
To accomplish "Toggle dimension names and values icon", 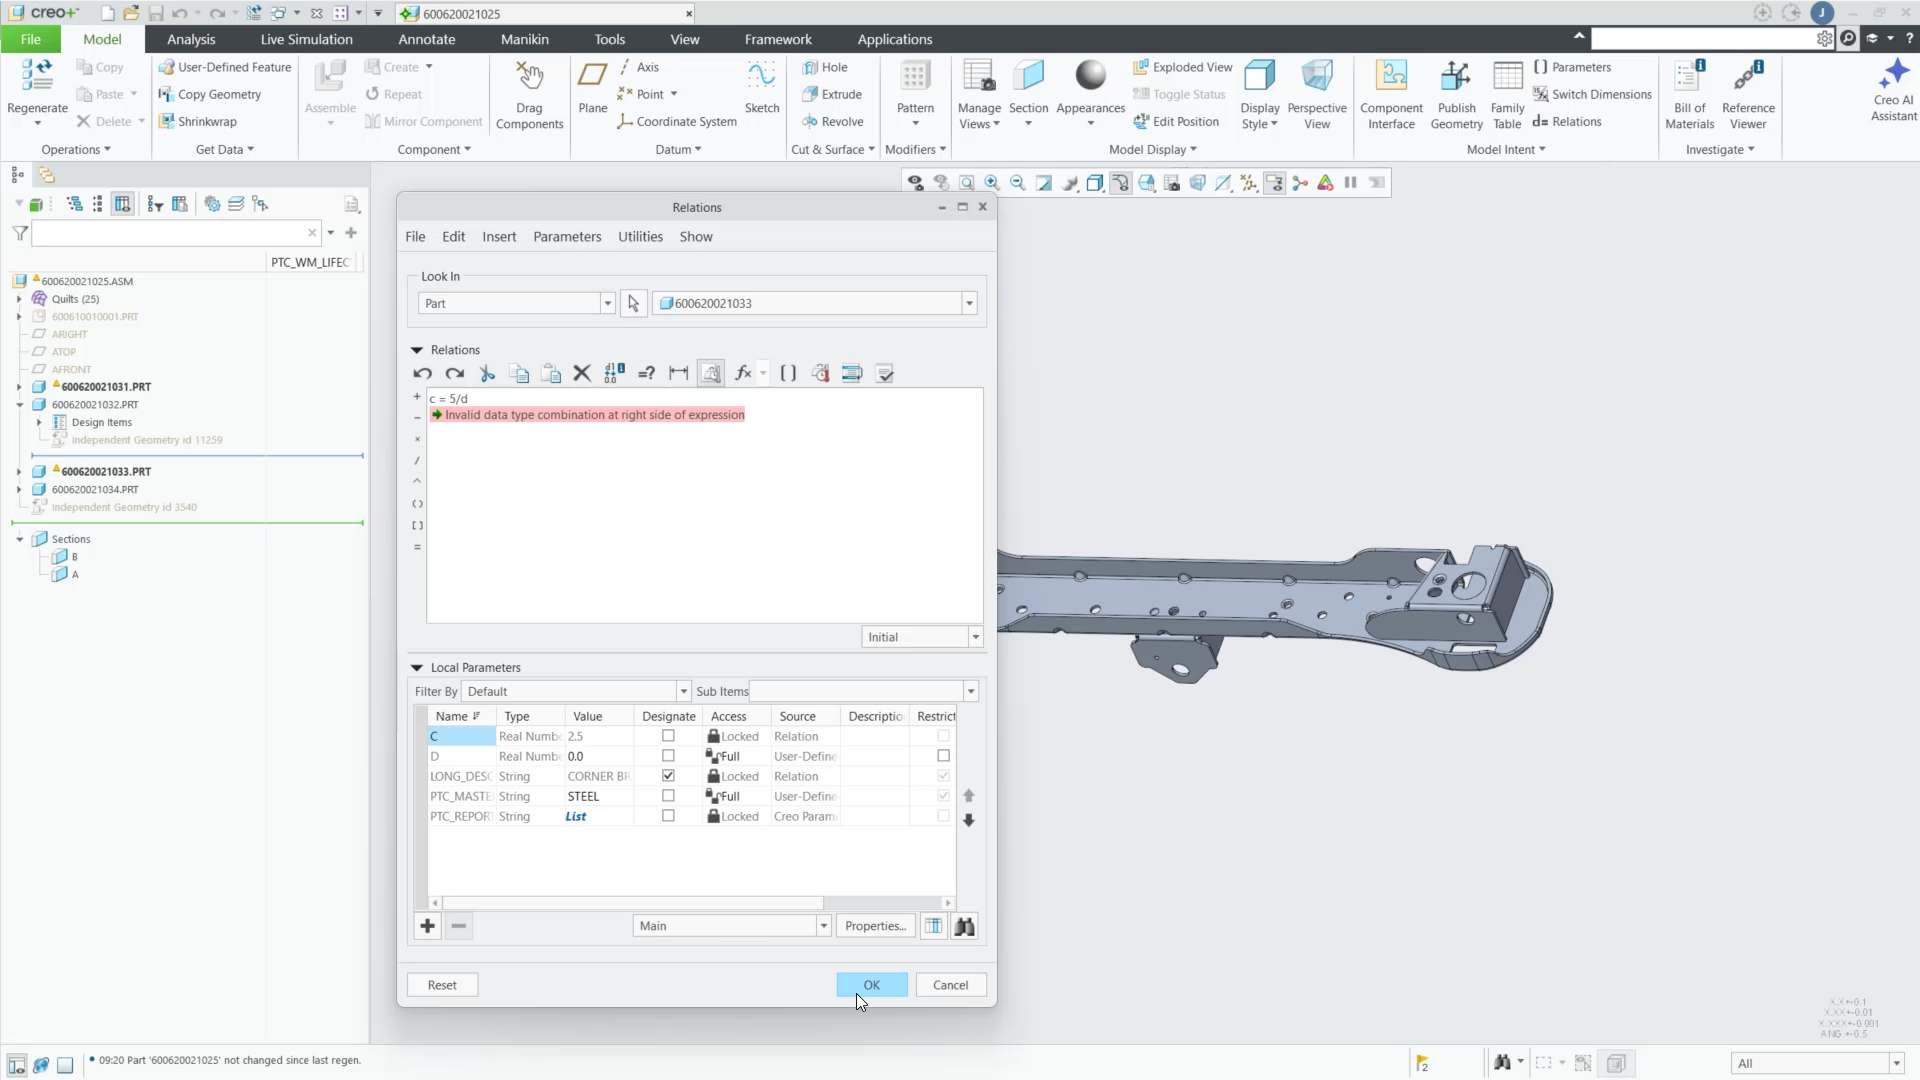I will [x=614, y=373].
